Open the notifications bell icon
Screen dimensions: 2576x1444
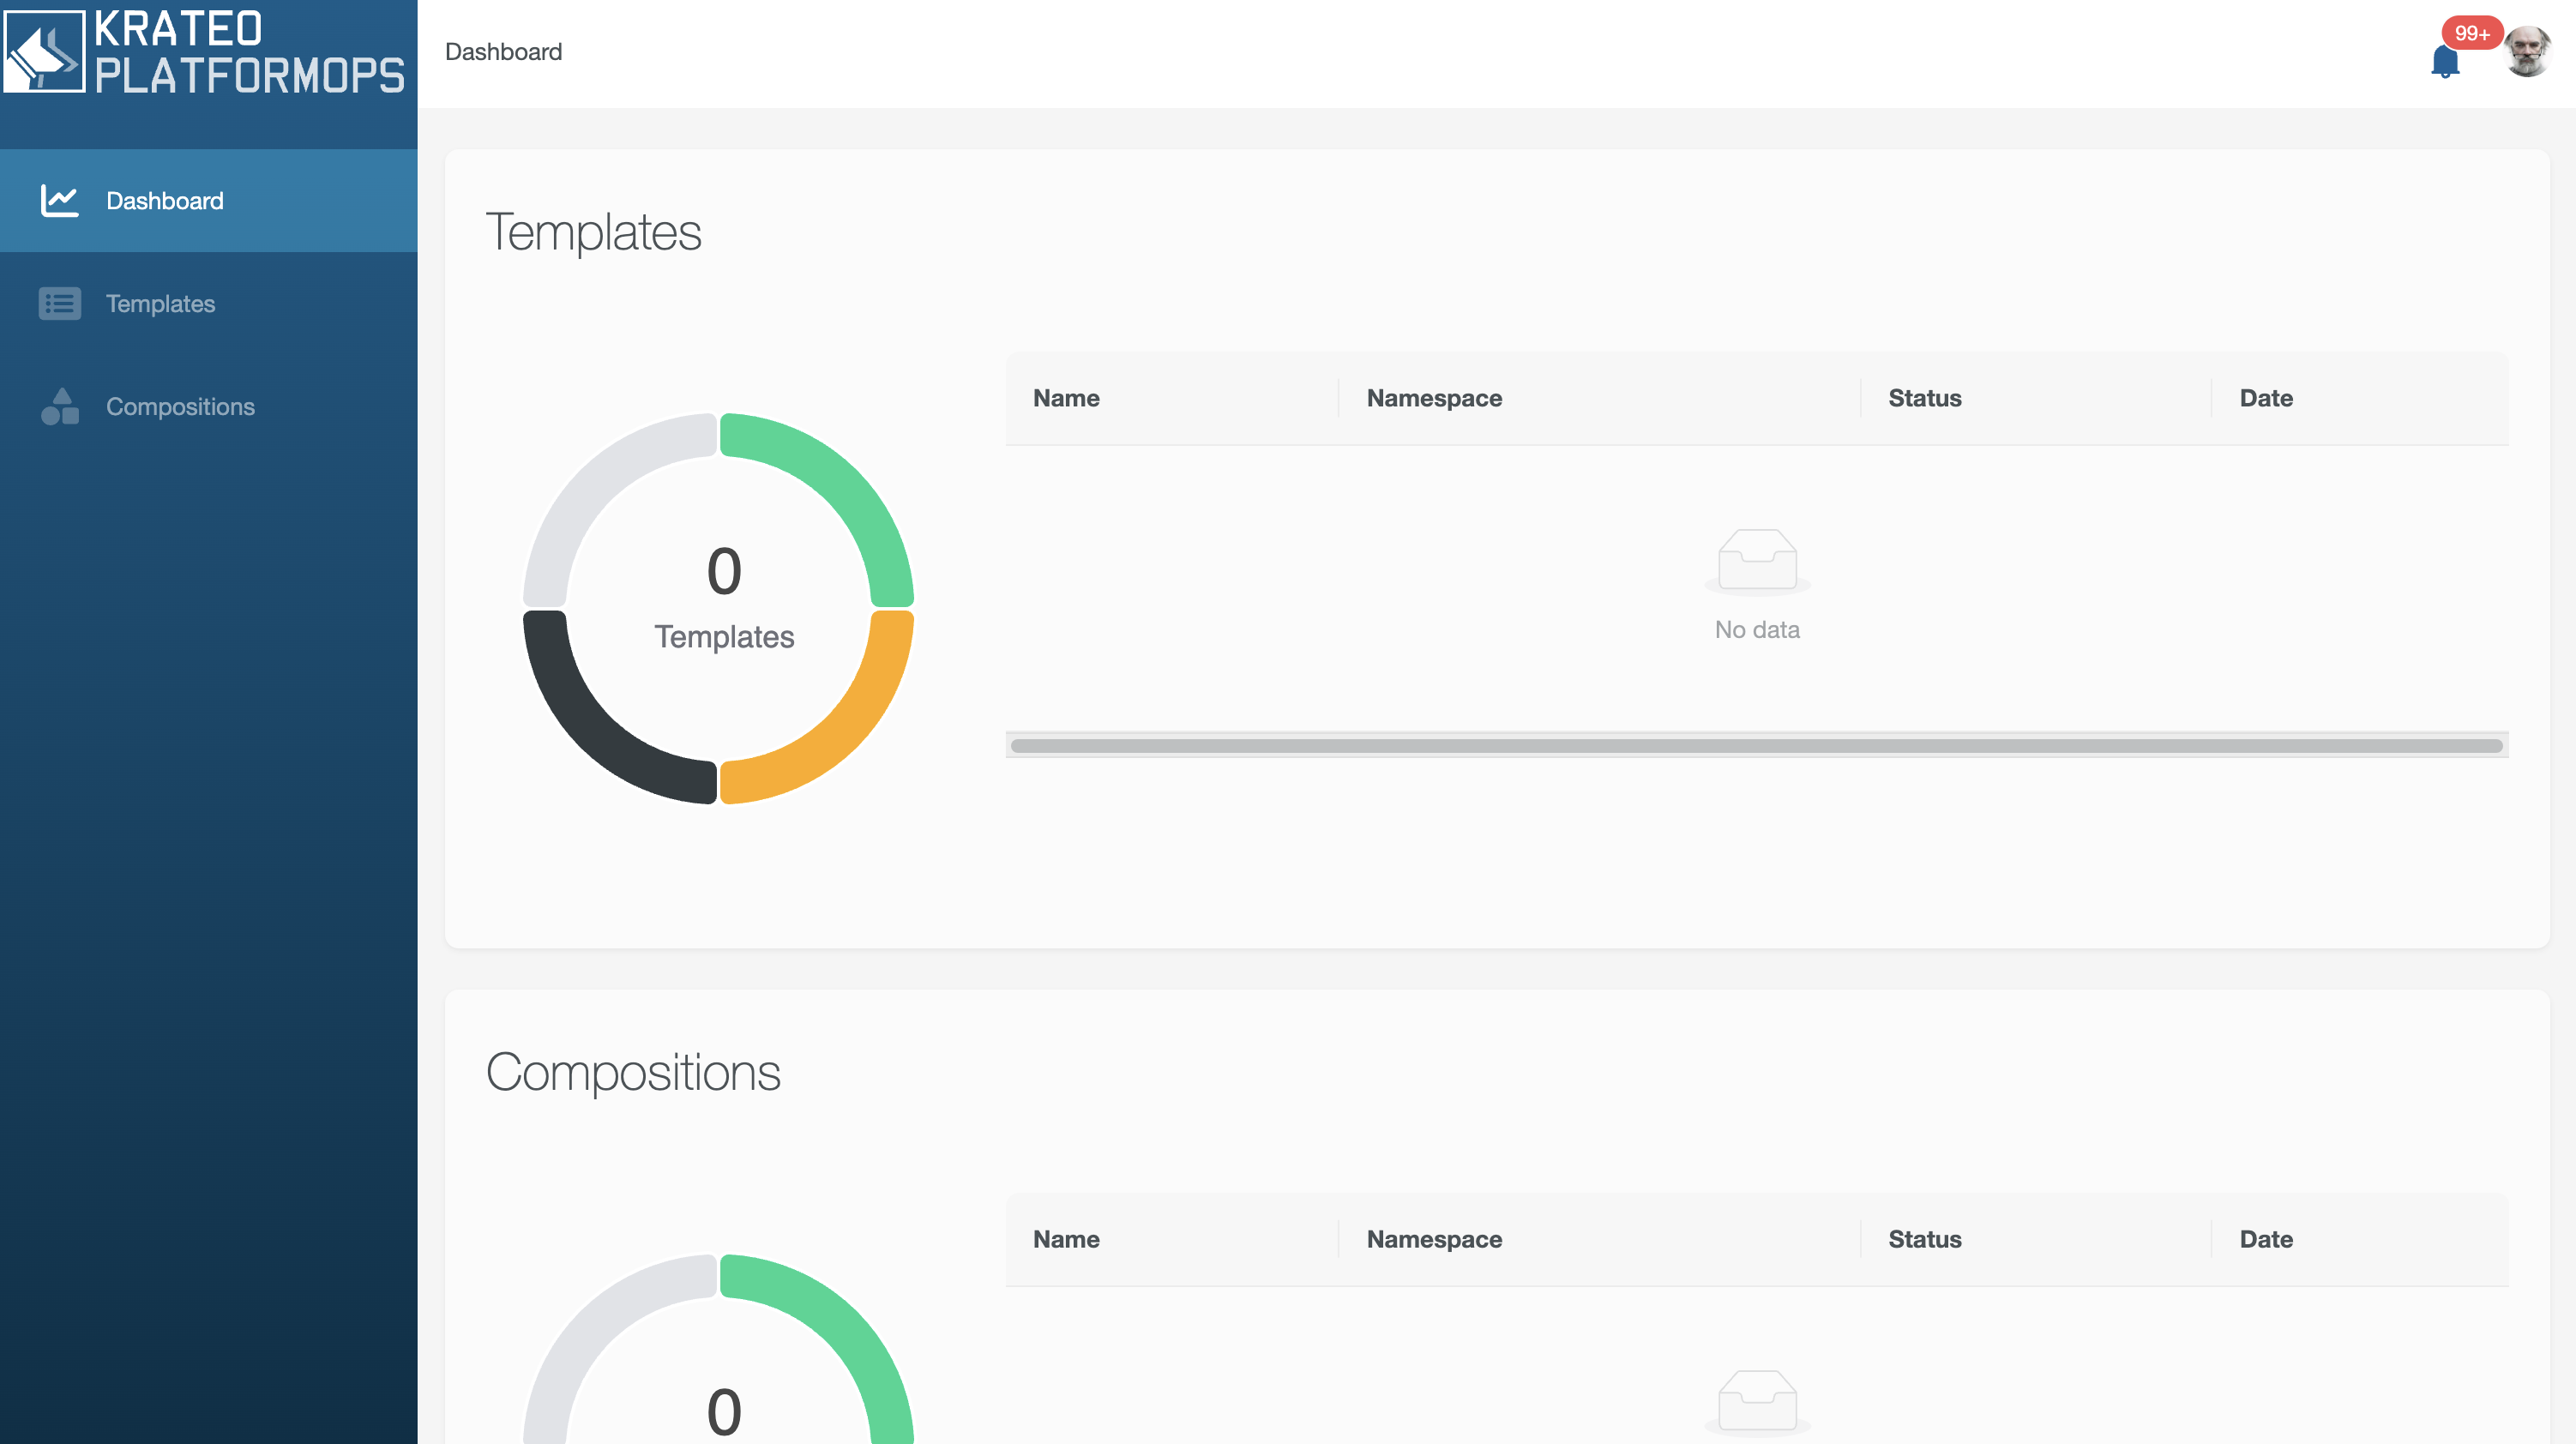coord(2444,61)
